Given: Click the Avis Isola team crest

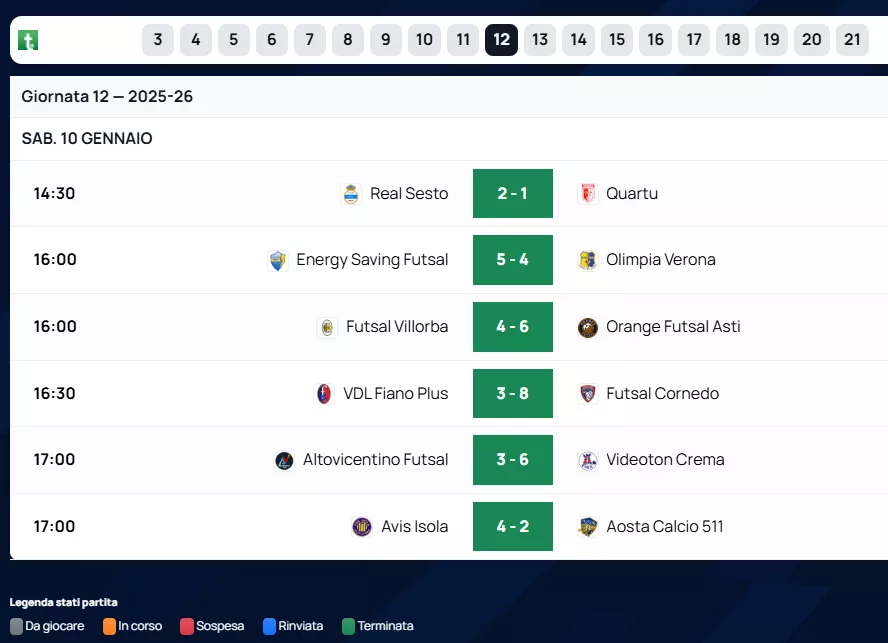Looking at the screenshot, I should tap(362, 527).
